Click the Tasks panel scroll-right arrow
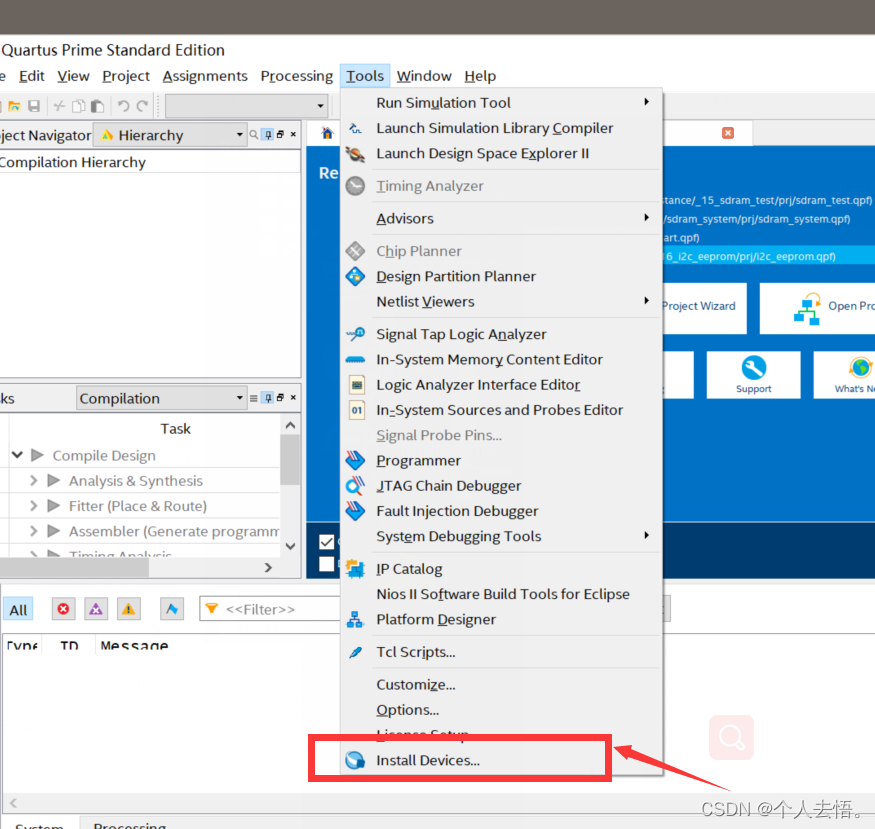The image size is (875, 829). 268,568
